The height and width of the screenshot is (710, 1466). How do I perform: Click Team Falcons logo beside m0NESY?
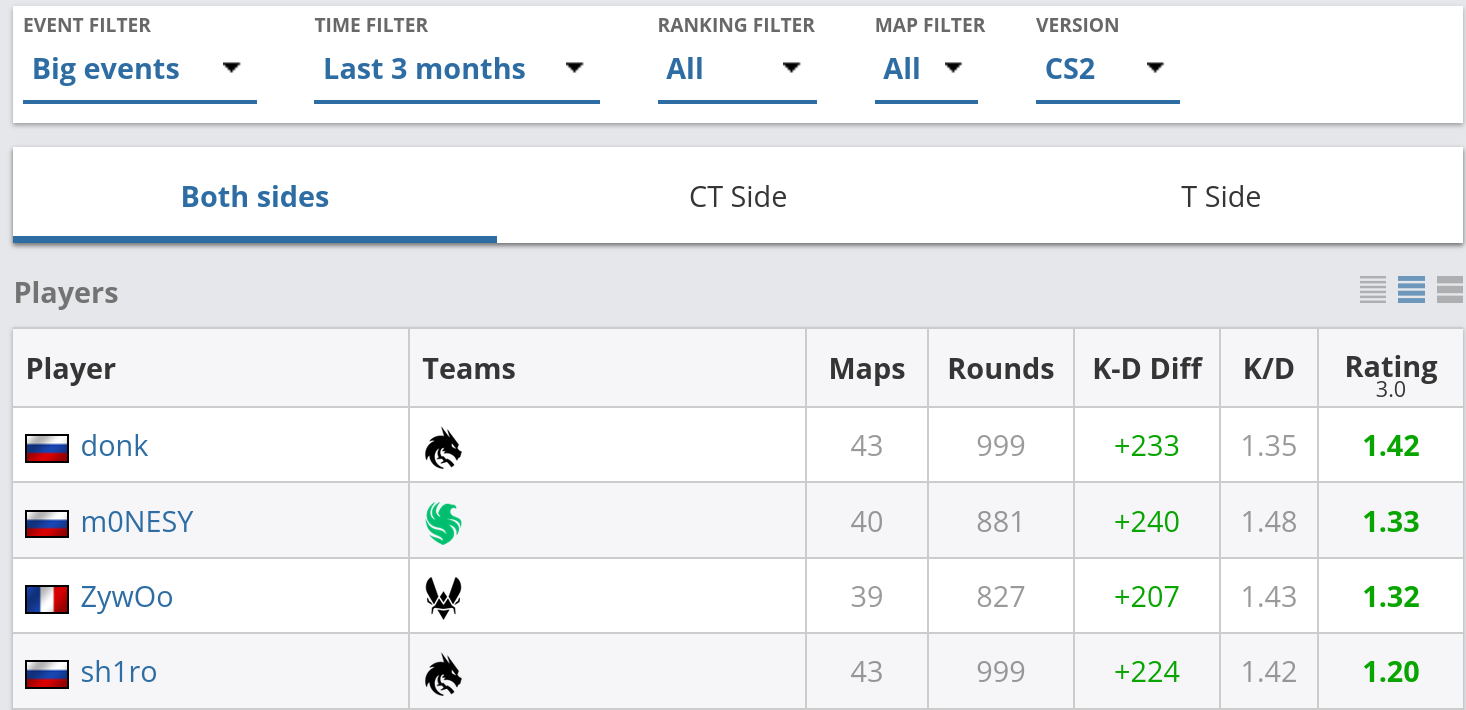pos(443,523)
